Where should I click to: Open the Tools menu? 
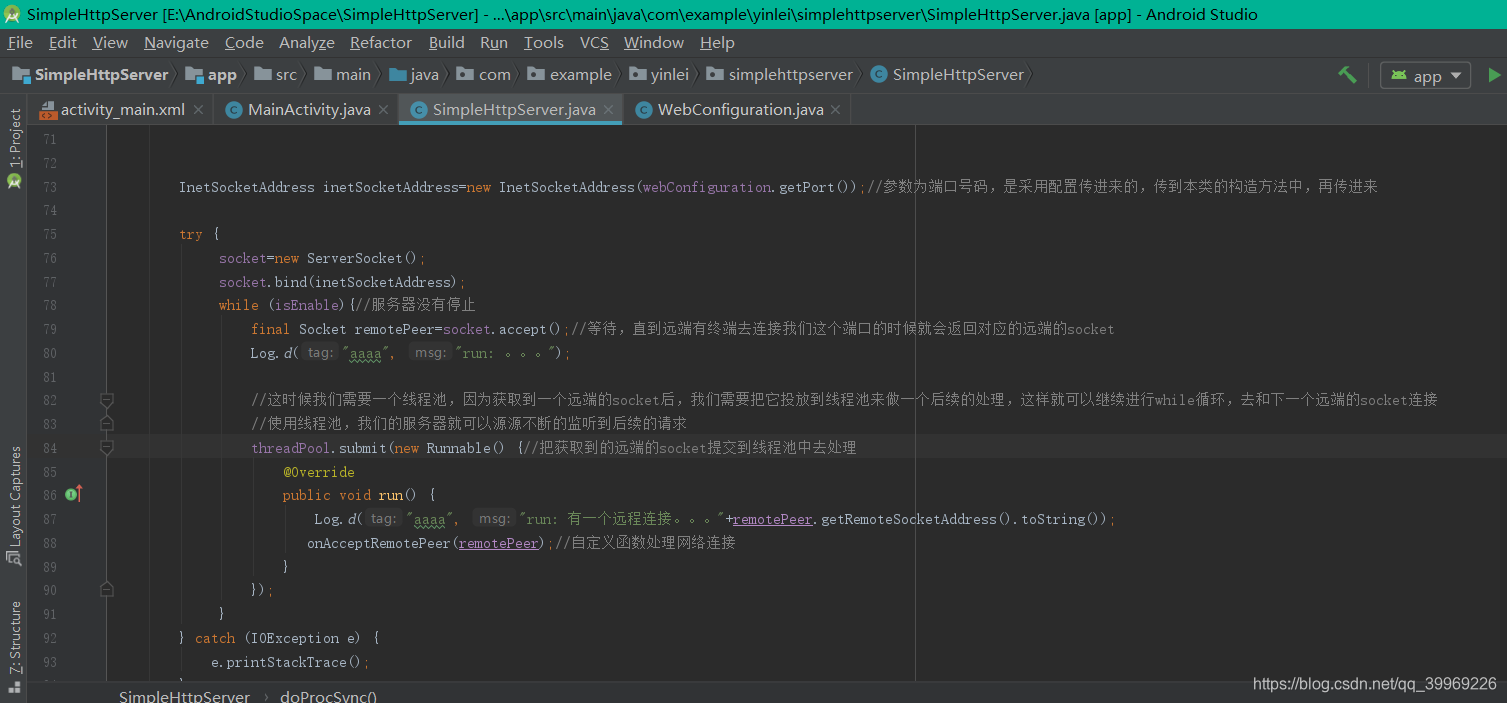[x=544, y=42]
